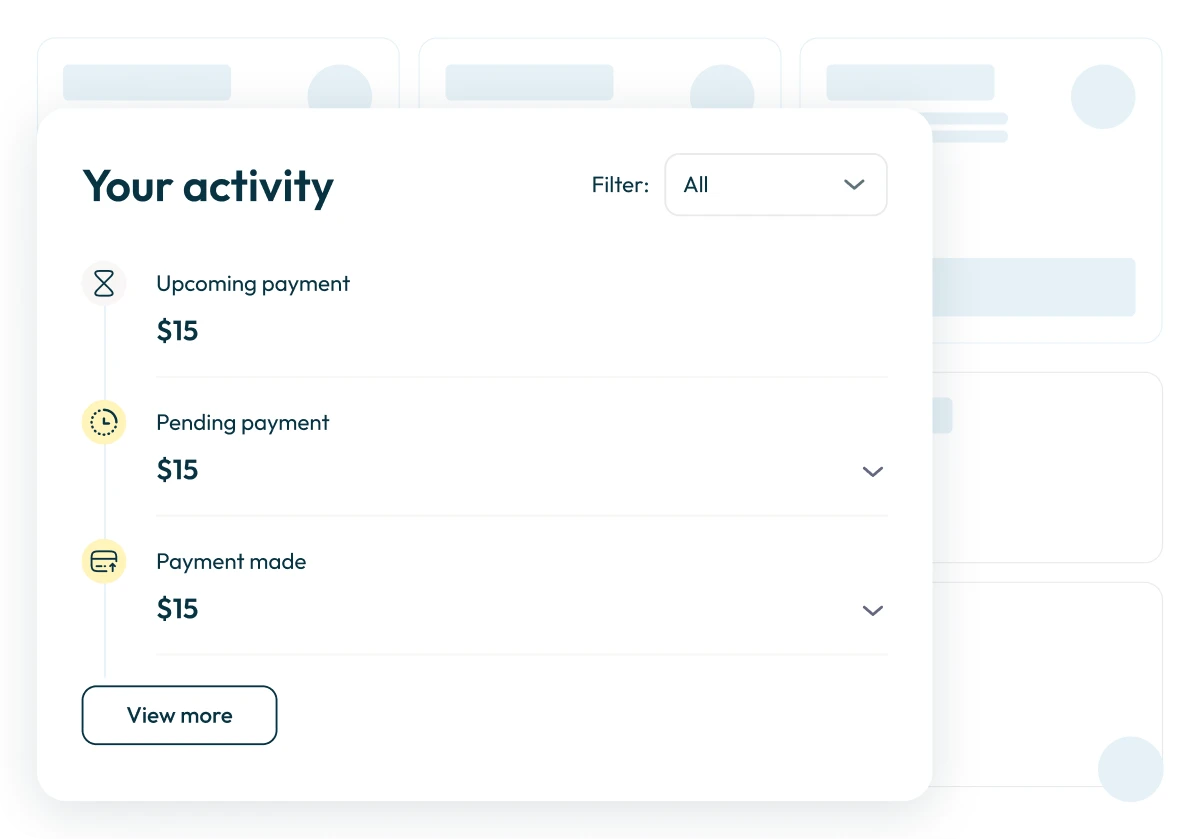The image size is (1200, 839).
Task: Select the Pending payment label
Action: click(x=243, y=423)
